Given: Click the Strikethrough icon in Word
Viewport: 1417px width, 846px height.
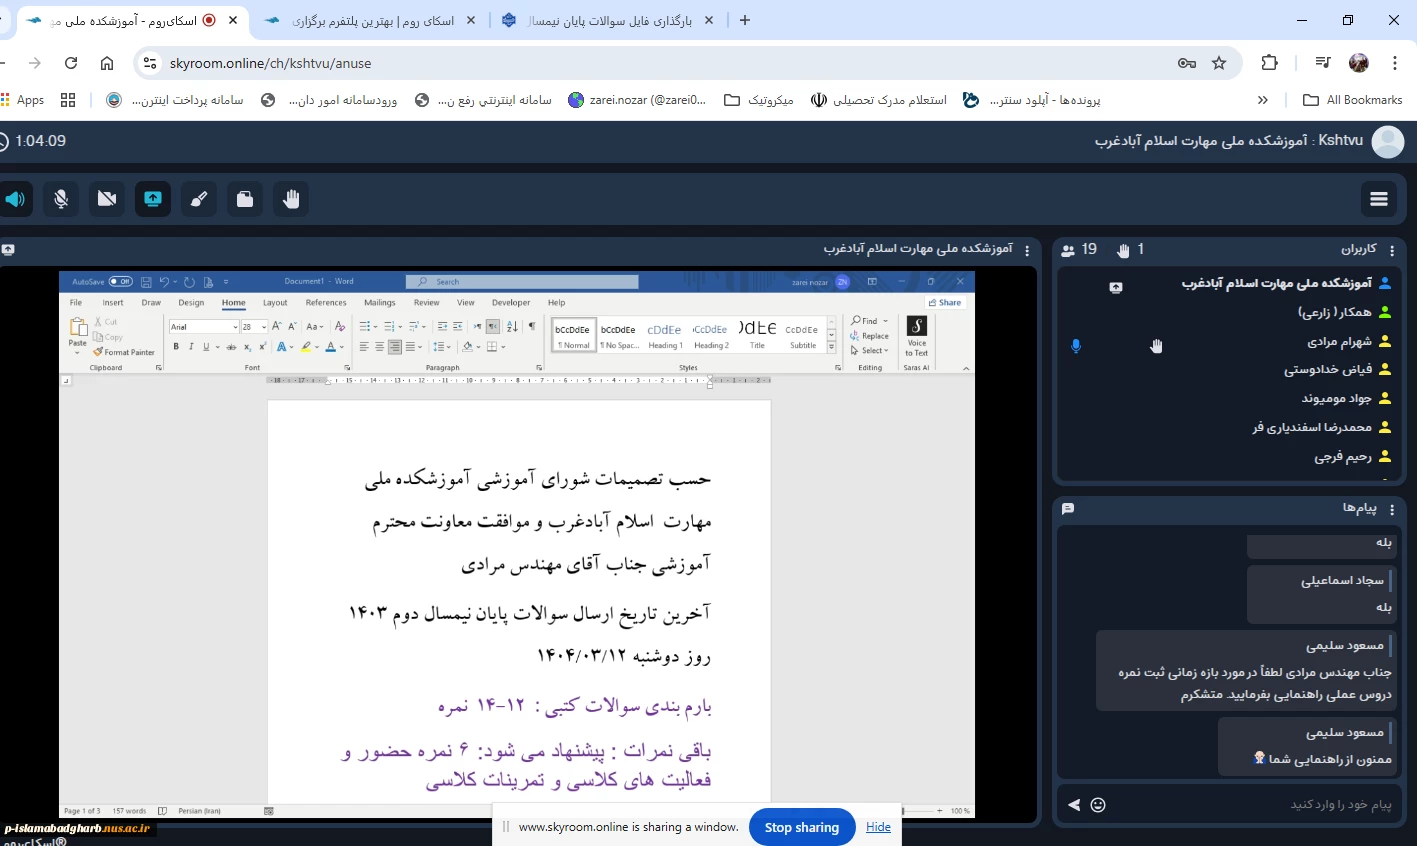Looking at the screenshot, I should point(231,347).
